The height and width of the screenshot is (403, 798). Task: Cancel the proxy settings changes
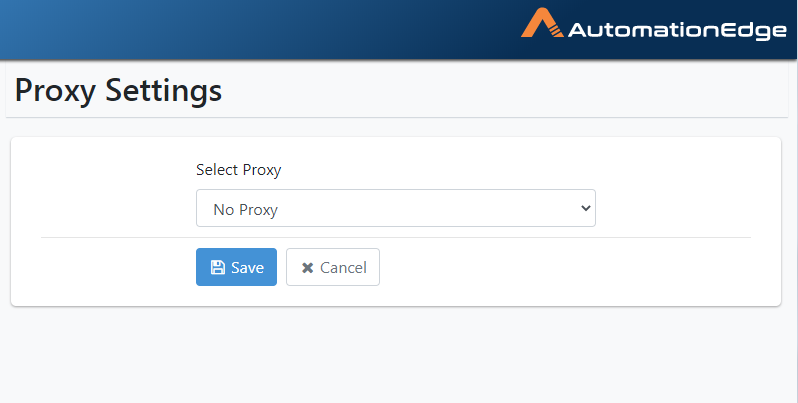(x=333, y=267)
